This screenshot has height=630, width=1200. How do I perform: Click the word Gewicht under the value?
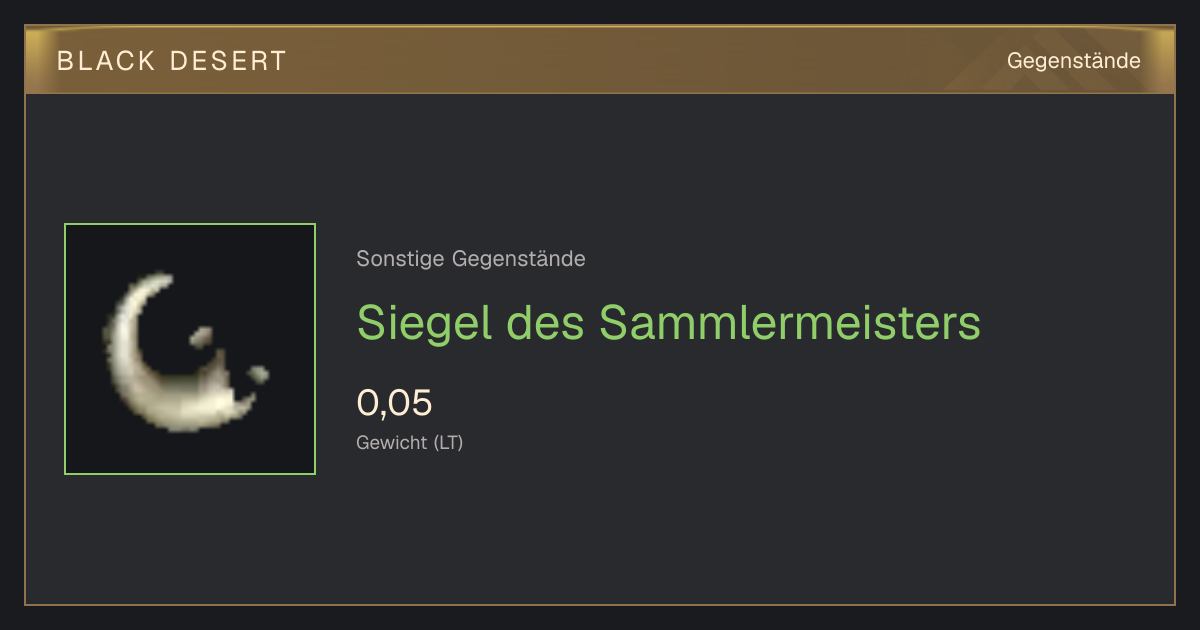(x=392, y=442)
